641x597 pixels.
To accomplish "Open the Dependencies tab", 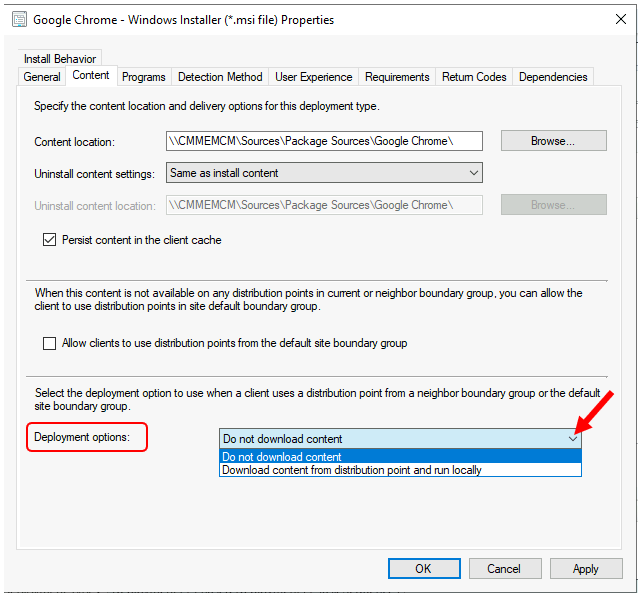I will tap(553, 77).
